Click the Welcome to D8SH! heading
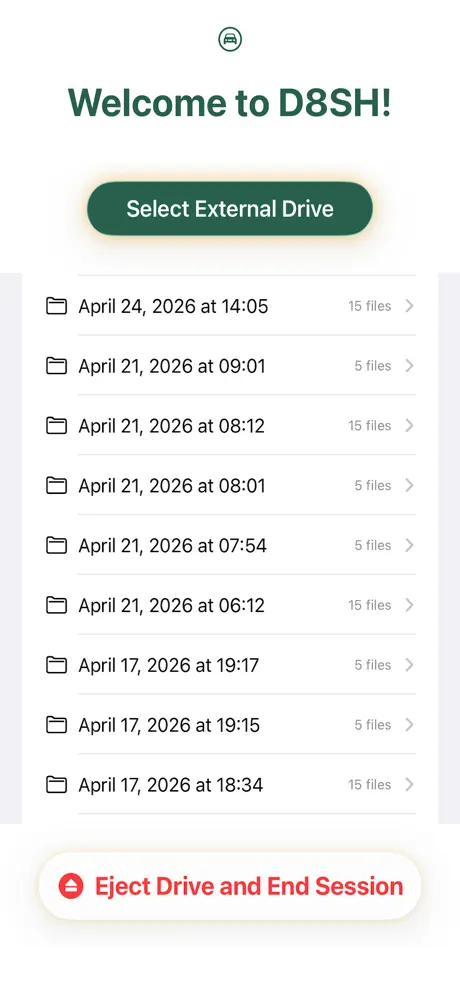This screenshot has height=996, width=460. click(x=230, y=102)
